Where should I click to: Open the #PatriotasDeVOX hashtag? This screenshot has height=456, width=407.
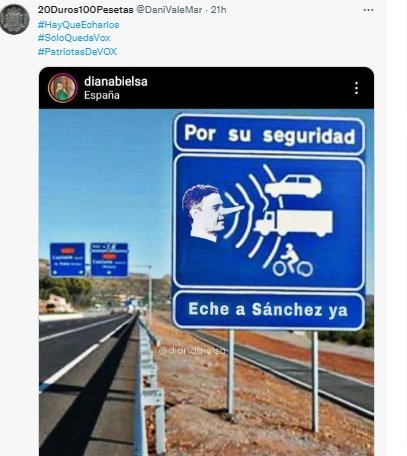(x=77, y=51)
